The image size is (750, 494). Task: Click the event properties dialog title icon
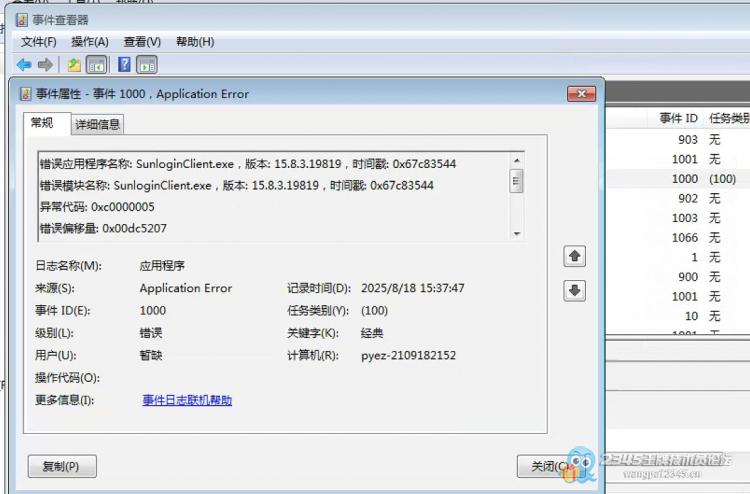(25, 94)
